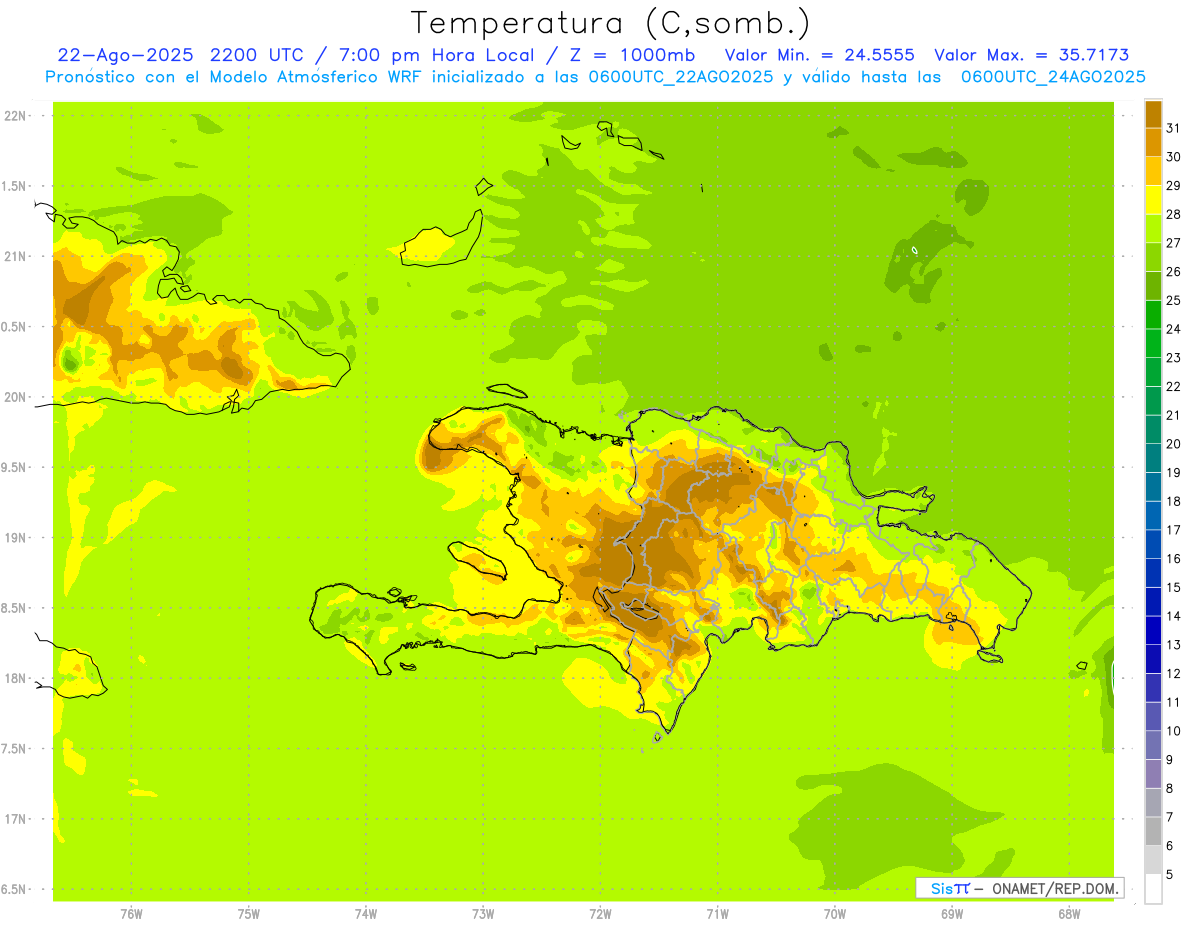Click the legend value label "15"
The height and width of the screenshot is (927, 1200).
1174,587
